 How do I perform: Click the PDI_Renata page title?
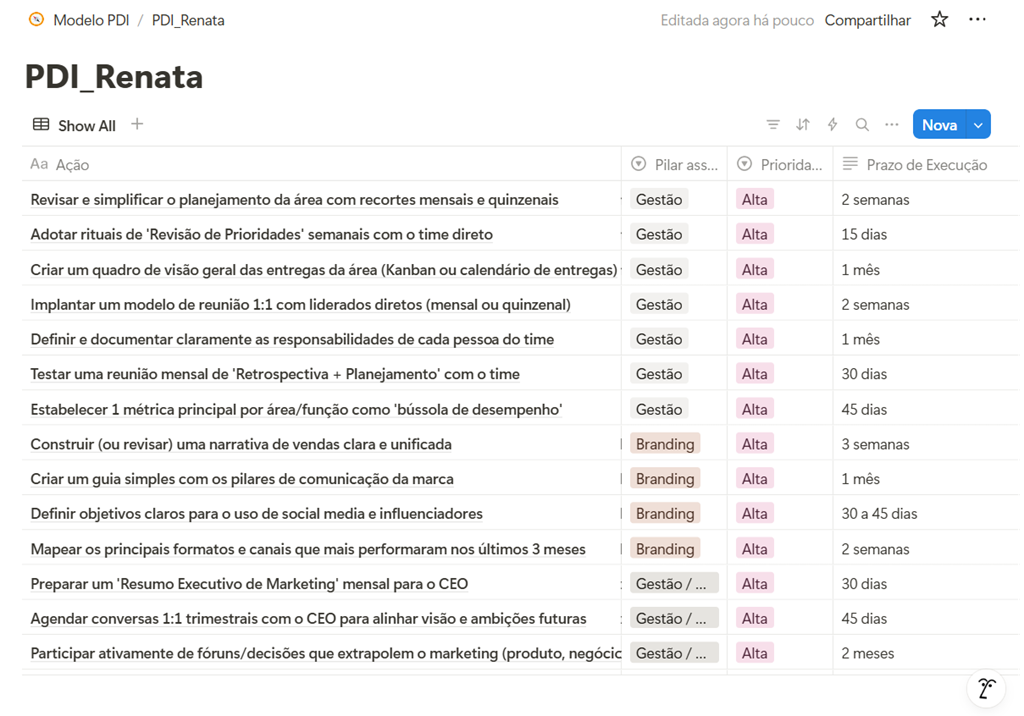click(114, 76)
